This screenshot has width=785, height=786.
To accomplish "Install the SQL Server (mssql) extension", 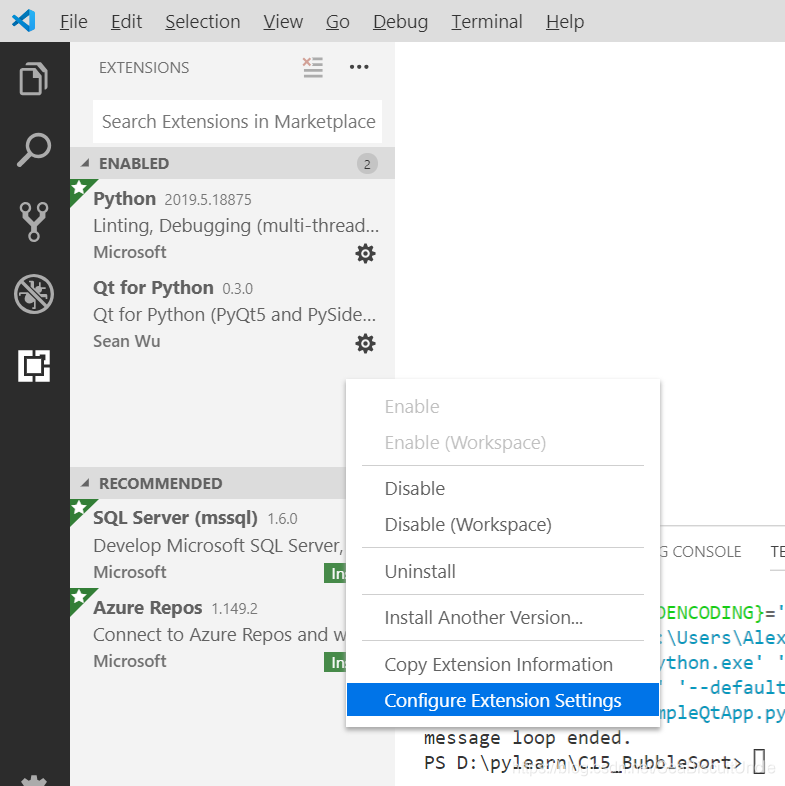I will [335, 573].
